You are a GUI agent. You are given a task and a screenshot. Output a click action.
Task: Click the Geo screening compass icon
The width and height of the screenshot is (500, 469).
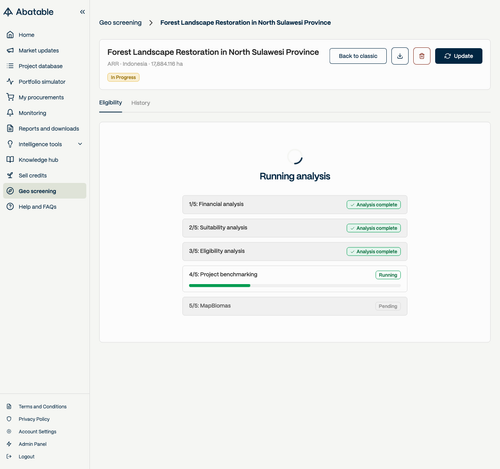pyautogui.click(x=10, y=191)
